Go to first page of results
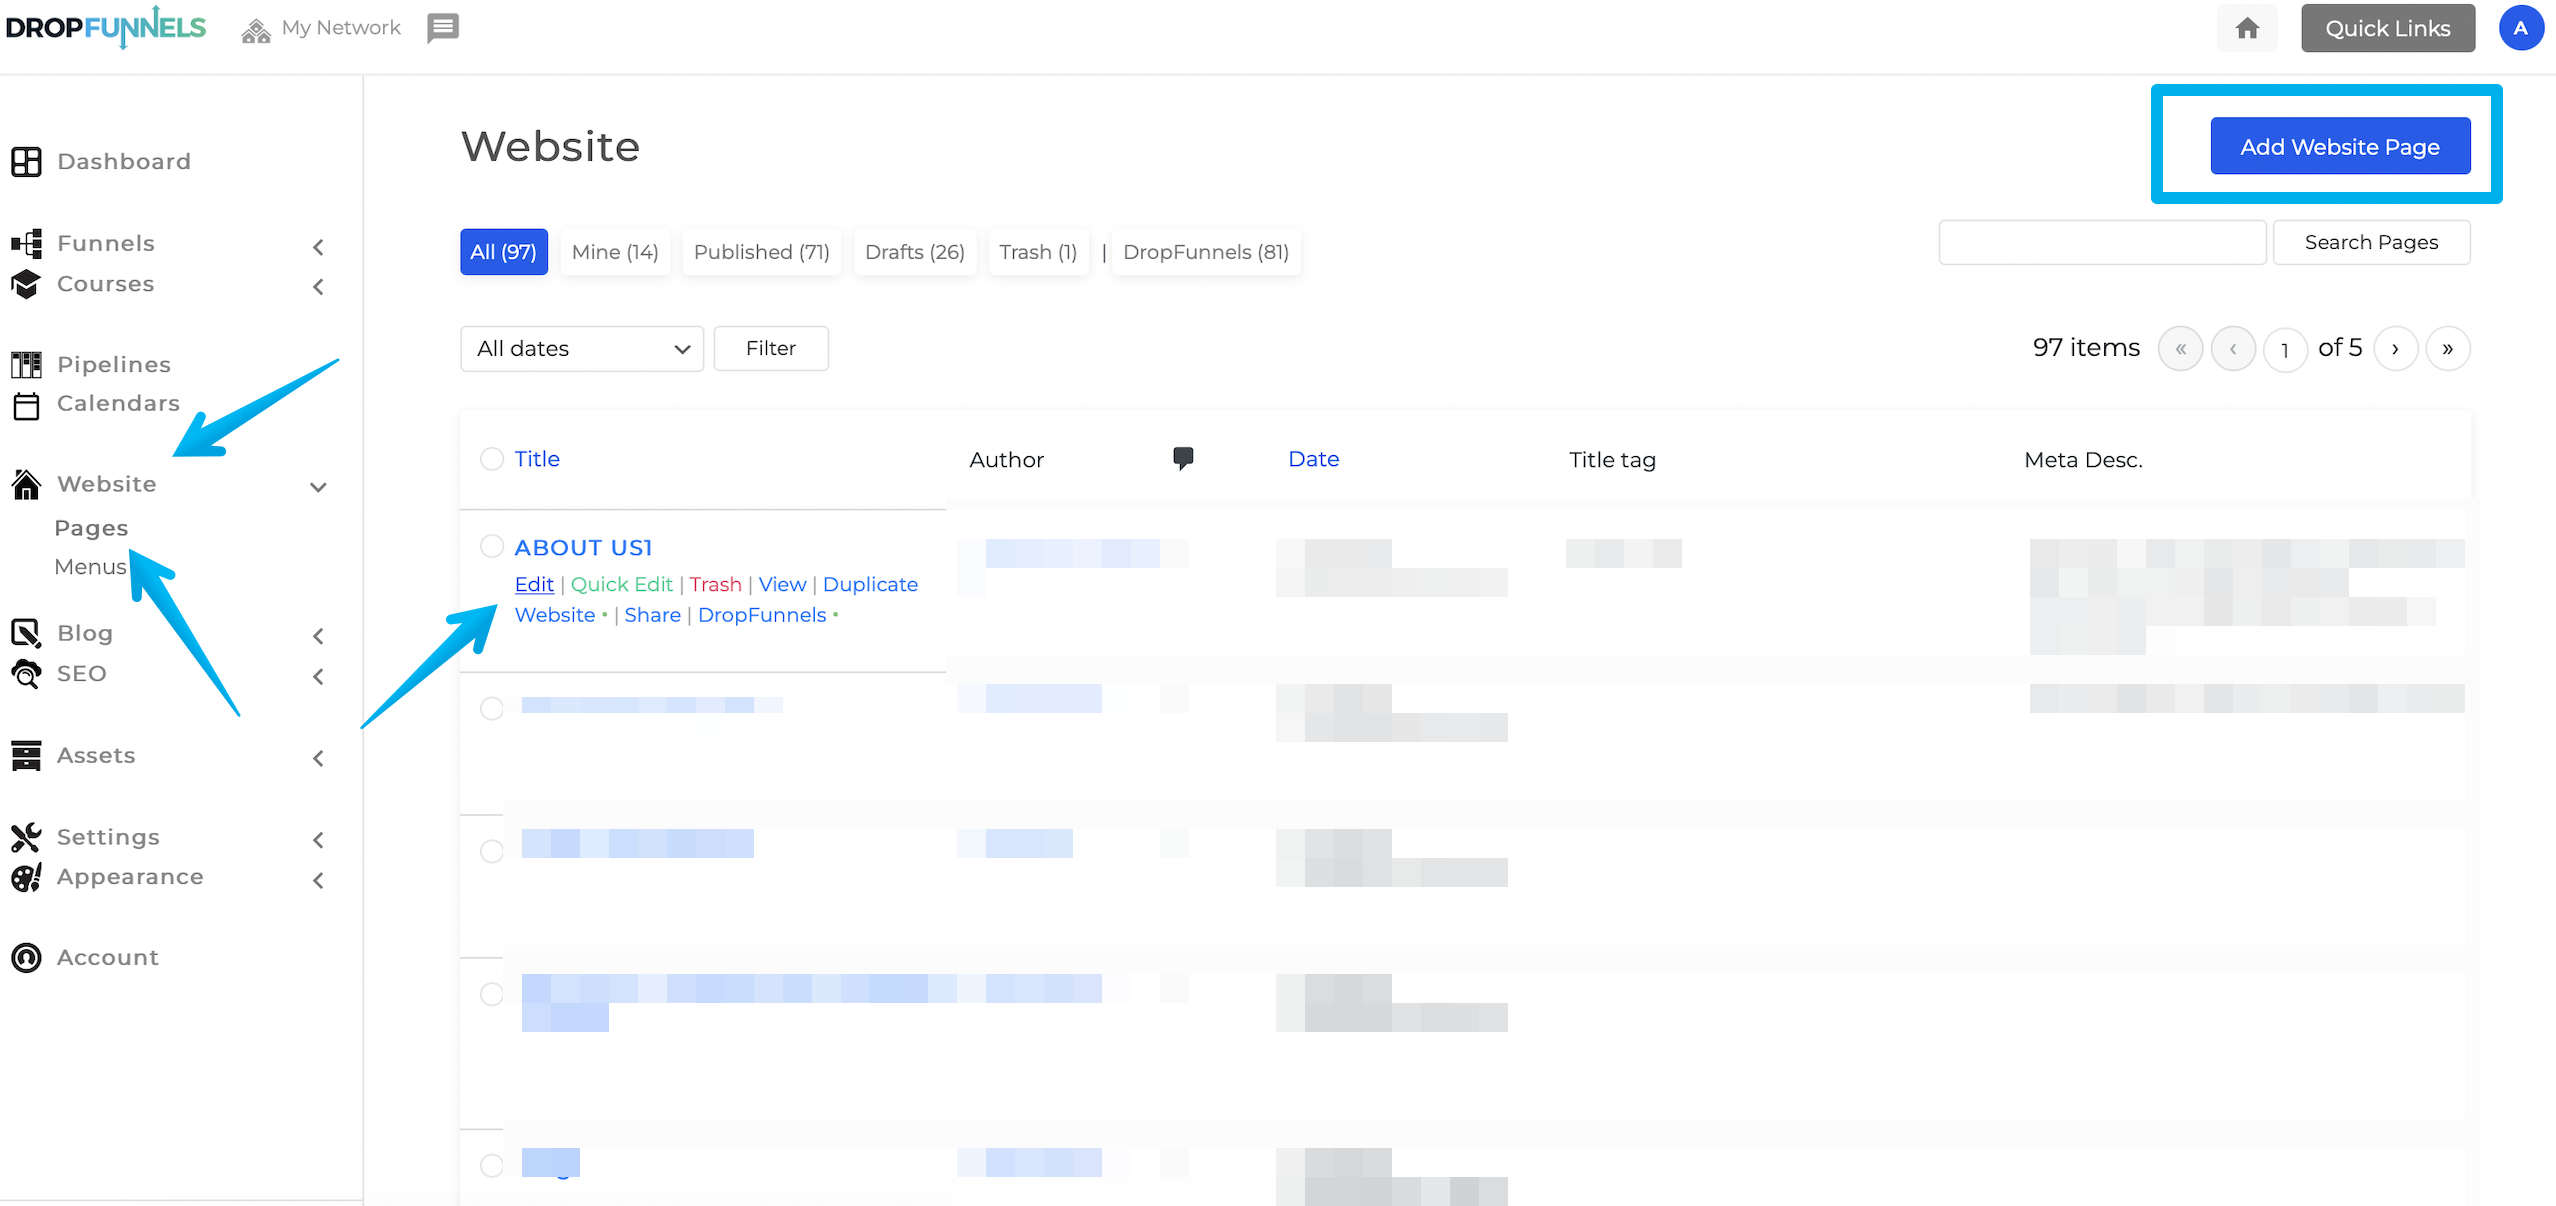 pos(2180,349)
